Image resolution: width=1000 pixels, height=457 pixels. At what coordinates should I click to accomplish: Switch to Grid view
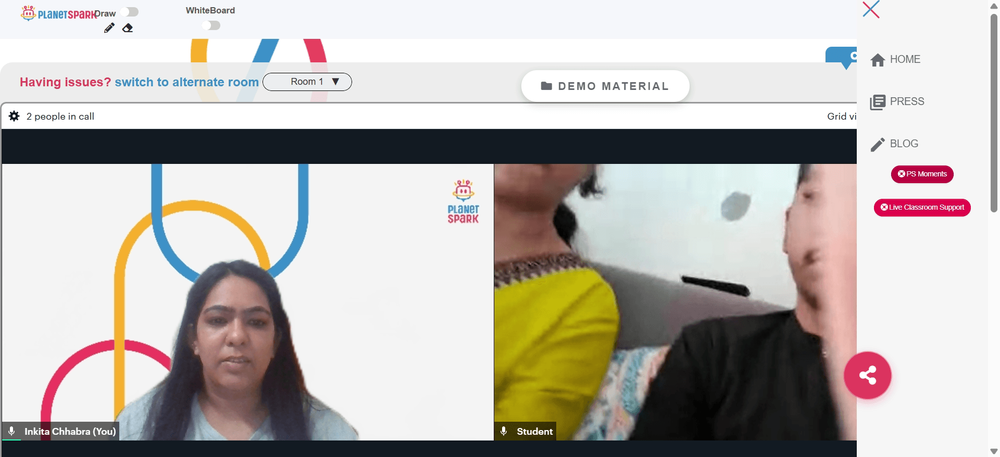pos(842,117)
